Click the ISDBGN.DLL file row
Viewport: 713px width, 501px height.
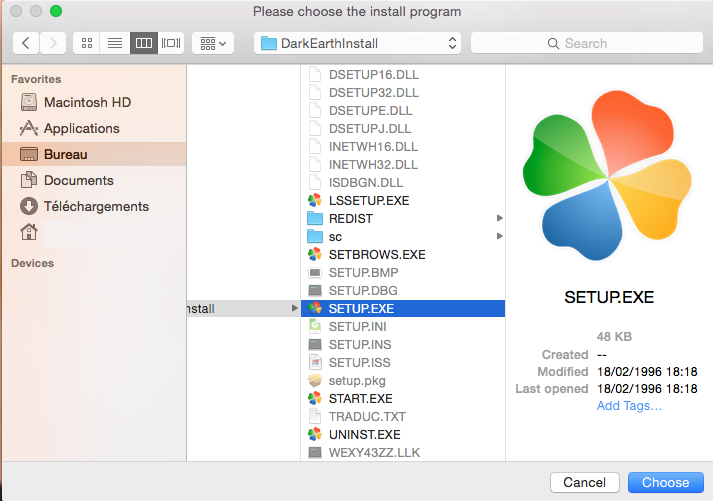pos(403,183)
